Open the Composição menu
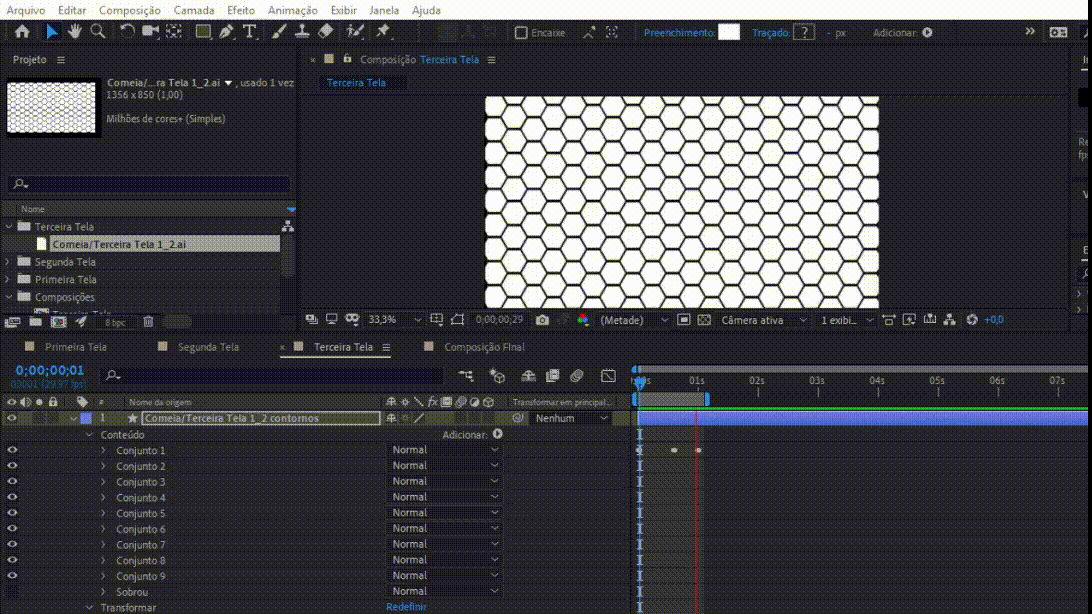 [x=129, y=10]
